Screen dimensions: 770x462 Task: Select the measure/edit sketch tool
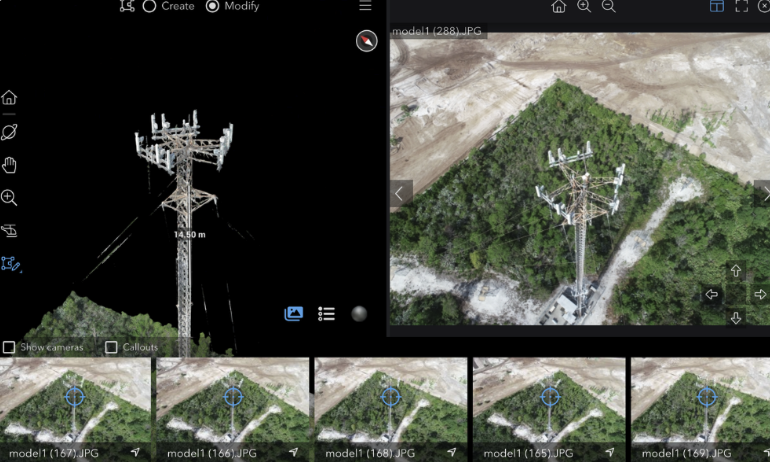pyautogui.click(x=11, y=264)
